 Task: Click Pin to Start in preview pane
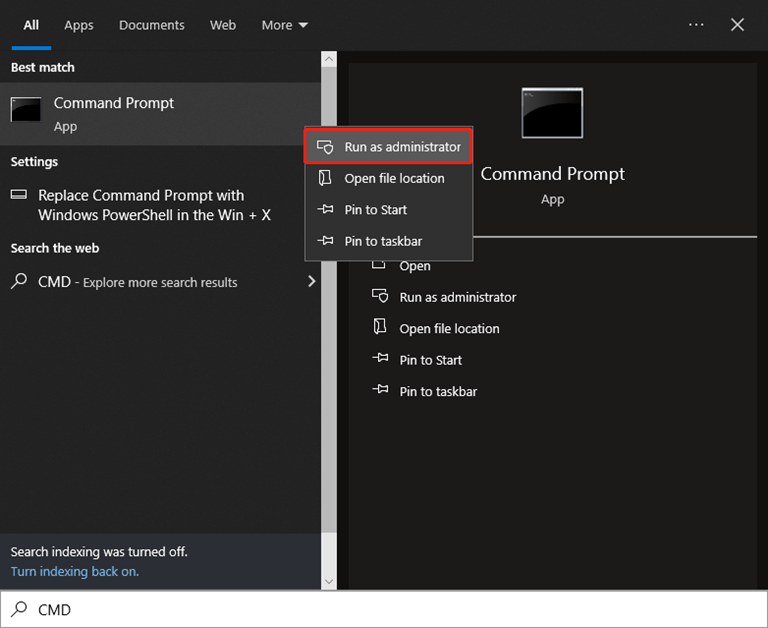pos(431,360)
